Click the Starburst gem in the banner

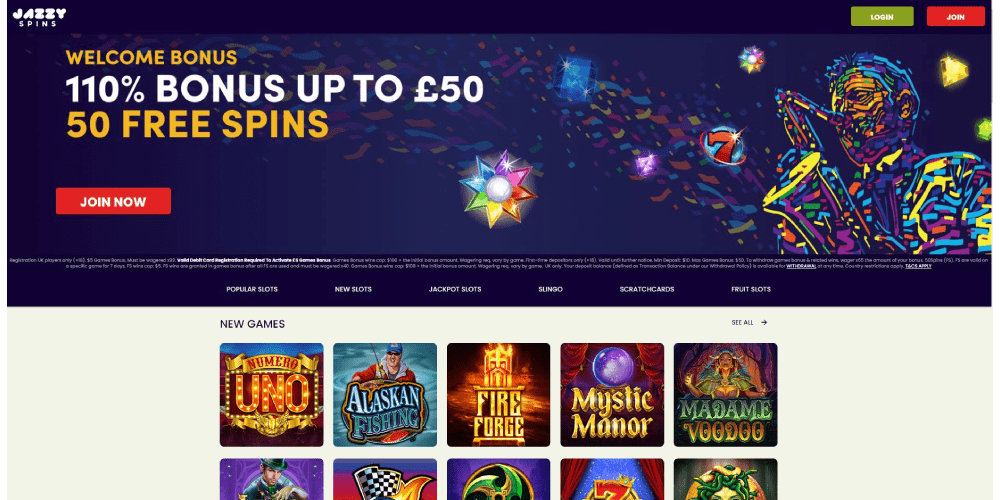click(498, 189)
